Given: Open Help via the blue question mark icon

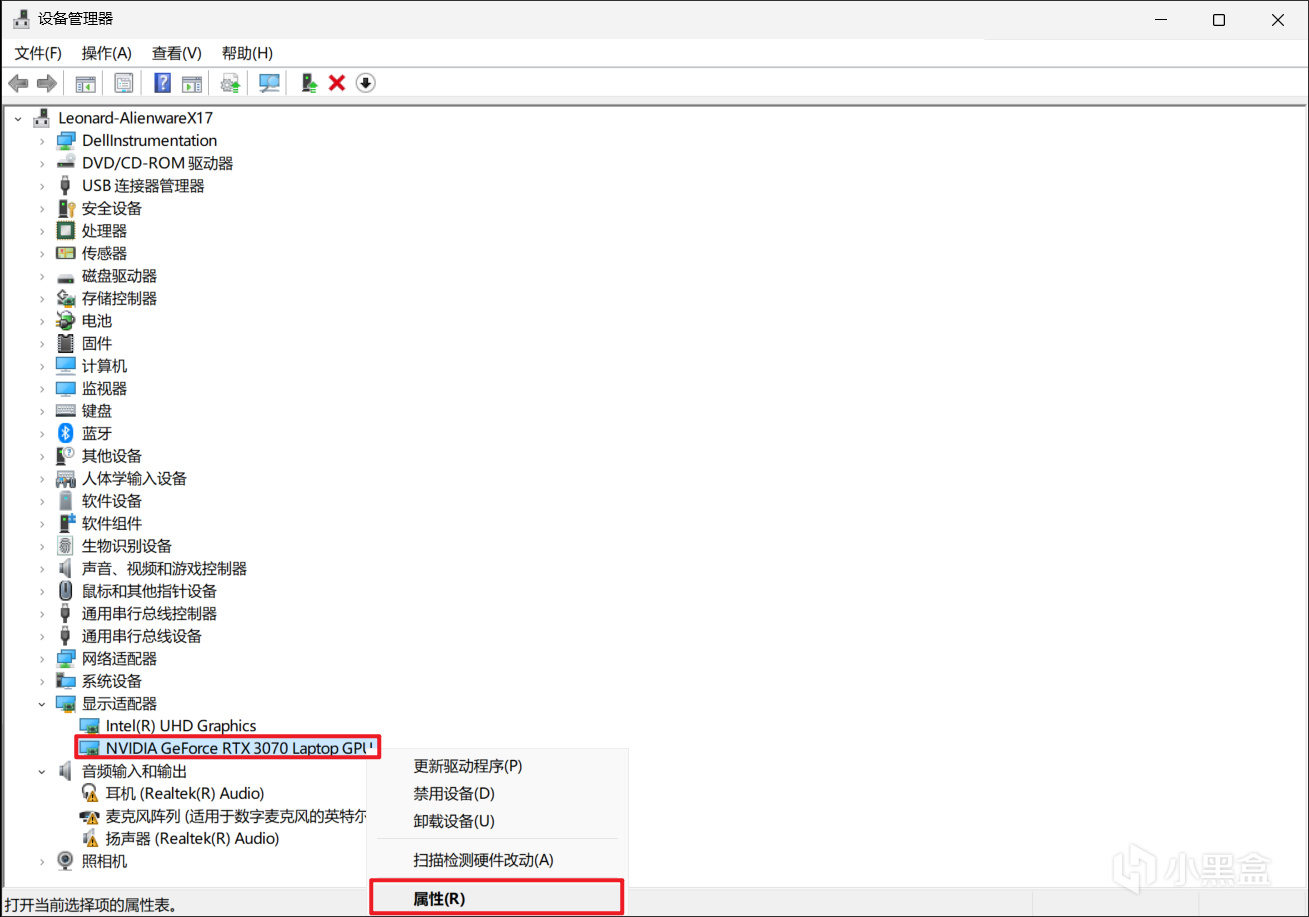Looking at the screenshot, I should click(163, 83).
